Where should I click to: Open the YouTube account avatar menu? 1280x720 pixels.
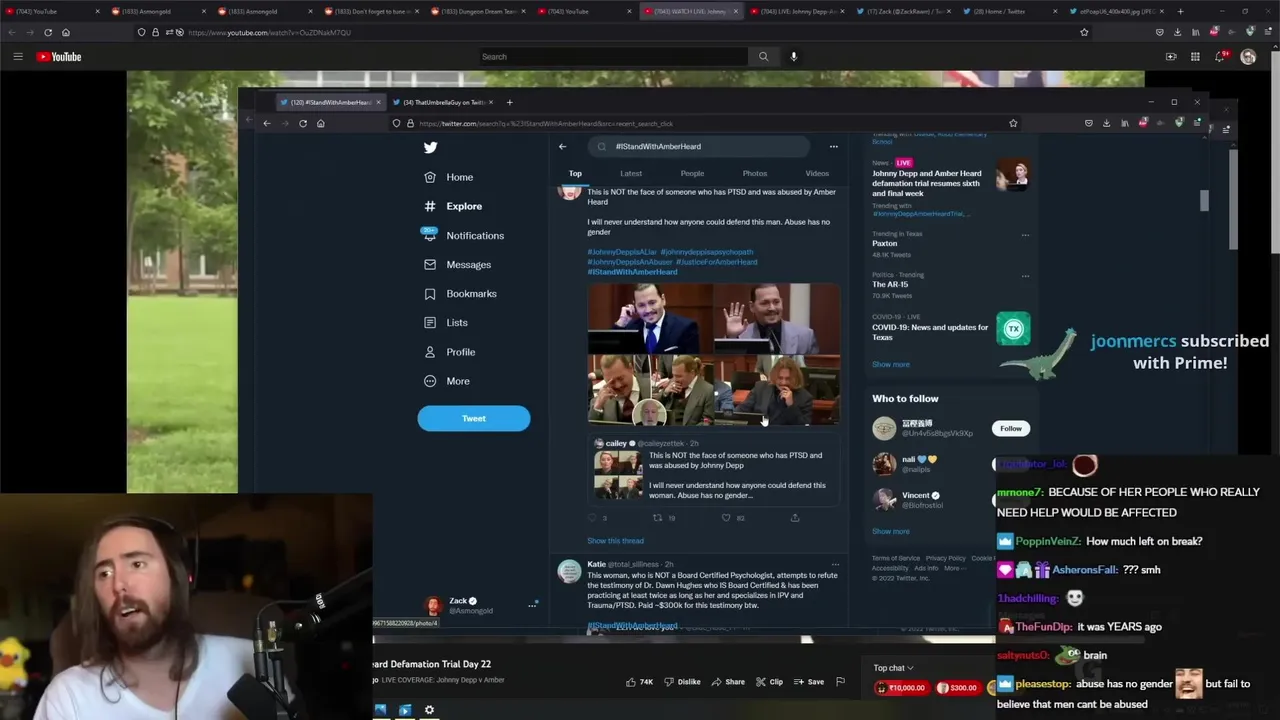coord(1248,57)
